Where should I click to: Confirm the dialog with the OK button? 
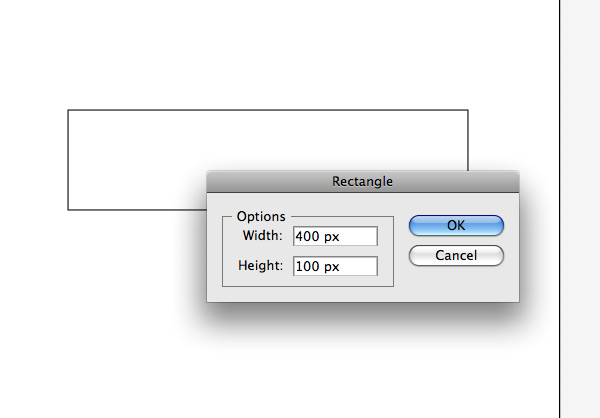(456, 225)
